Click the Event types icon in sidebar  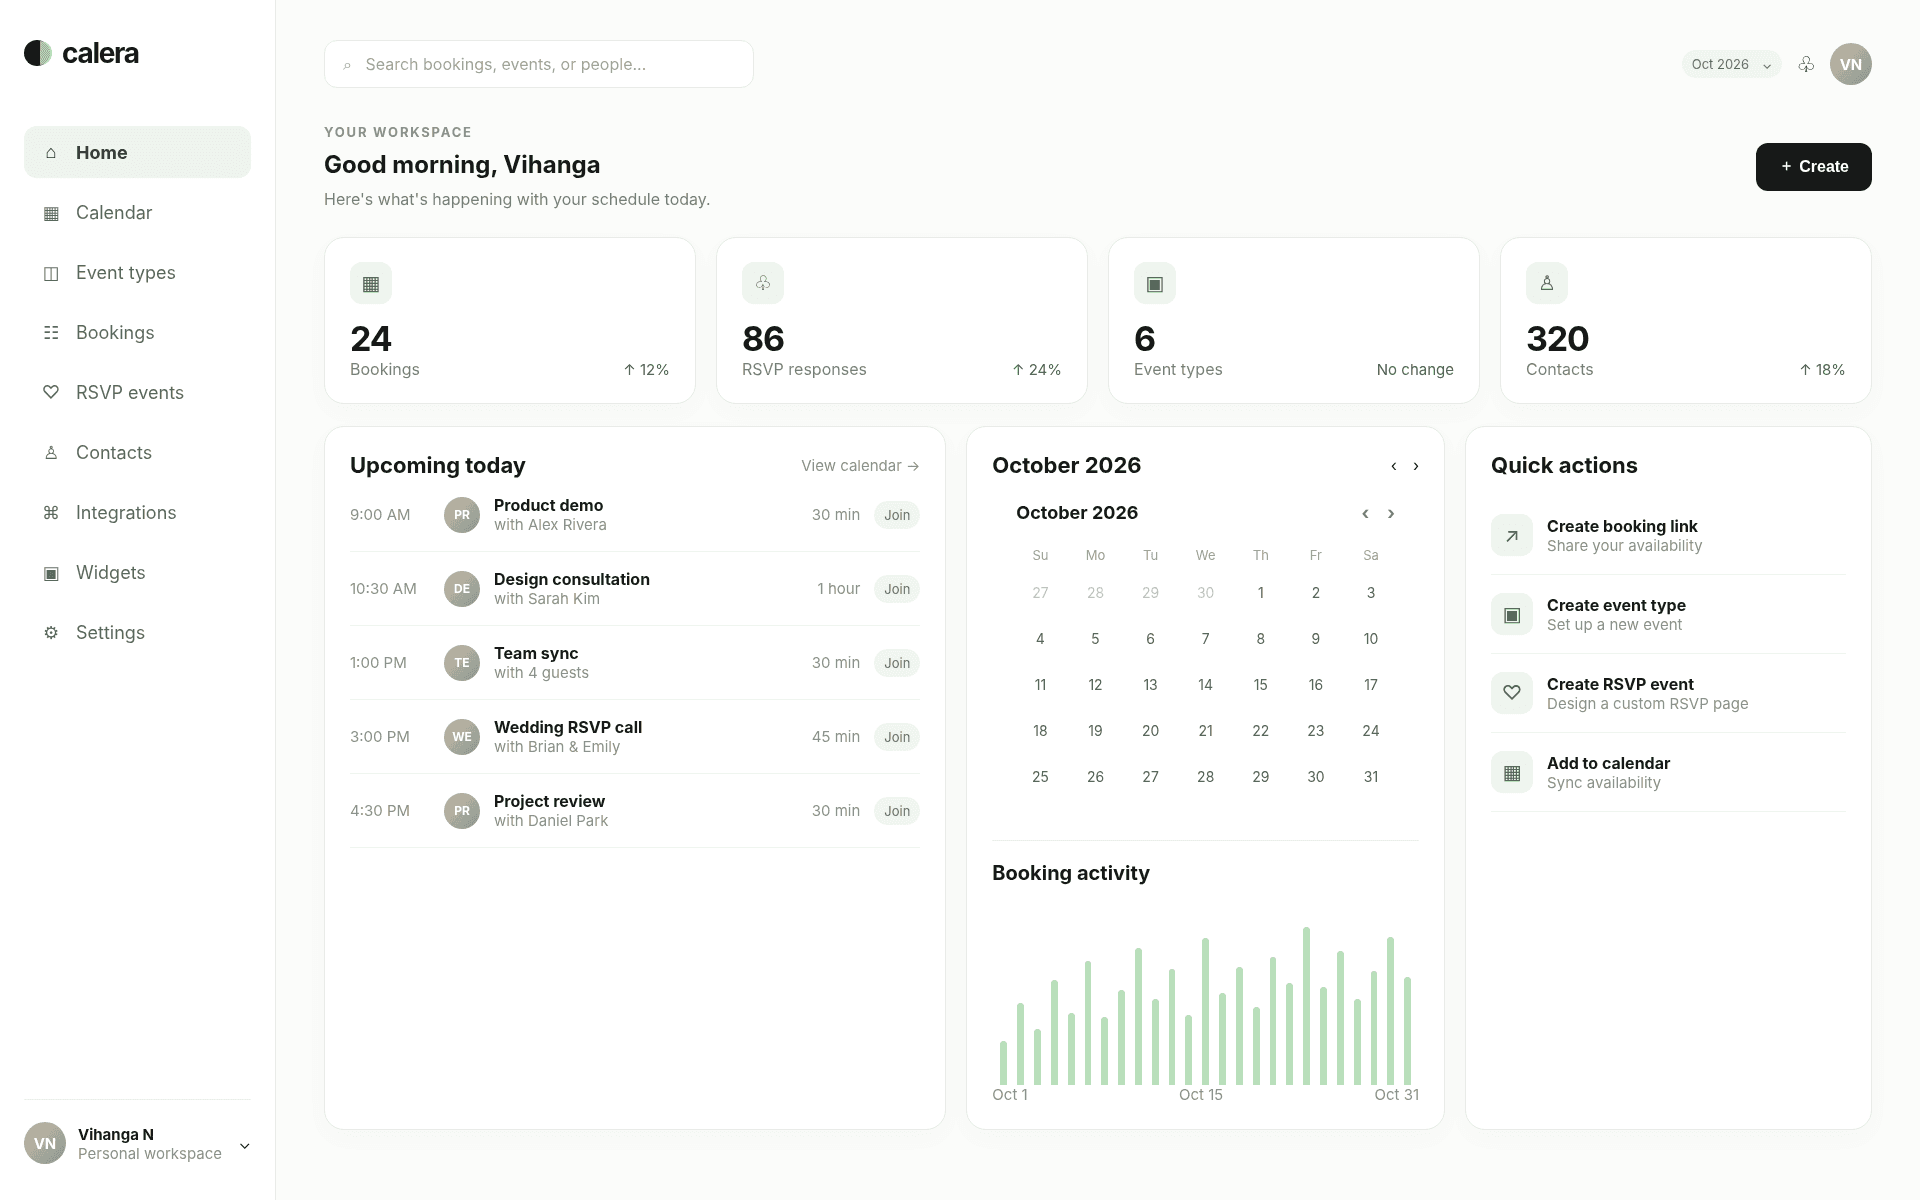tap(51, 273)
